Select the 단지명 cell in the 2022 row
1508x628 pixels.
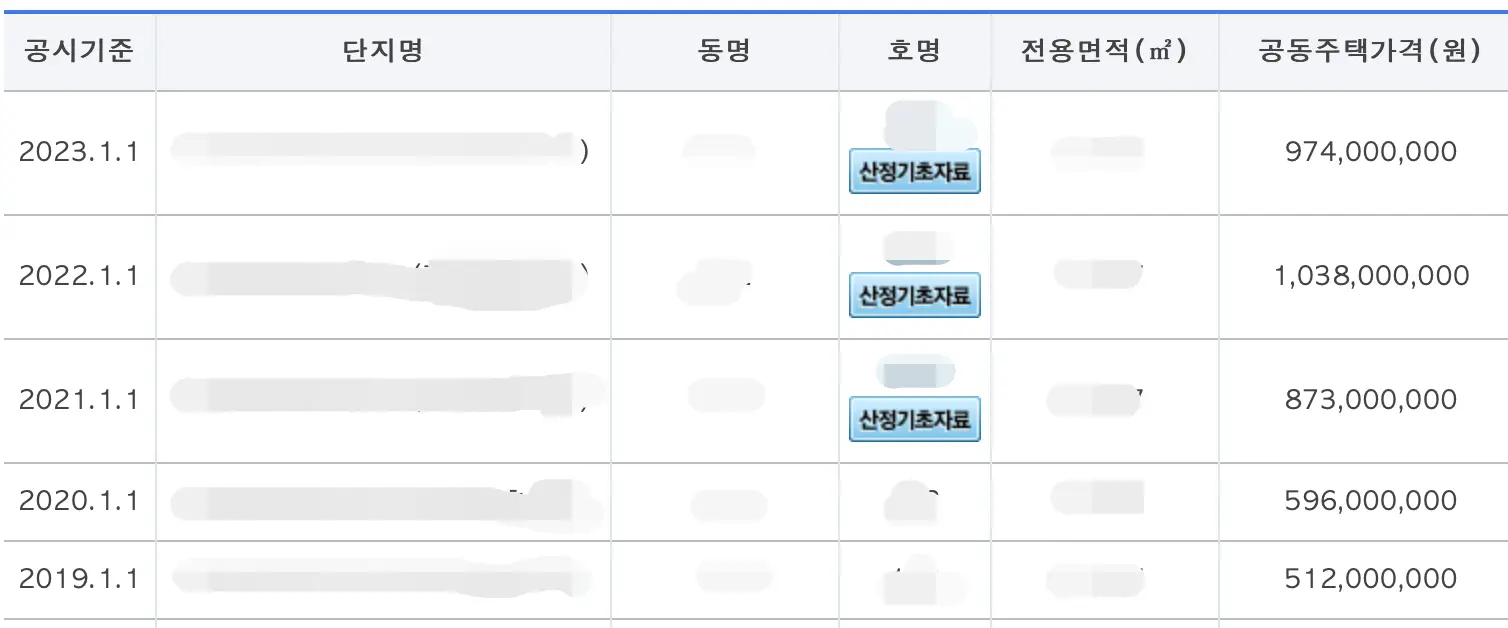383,276
